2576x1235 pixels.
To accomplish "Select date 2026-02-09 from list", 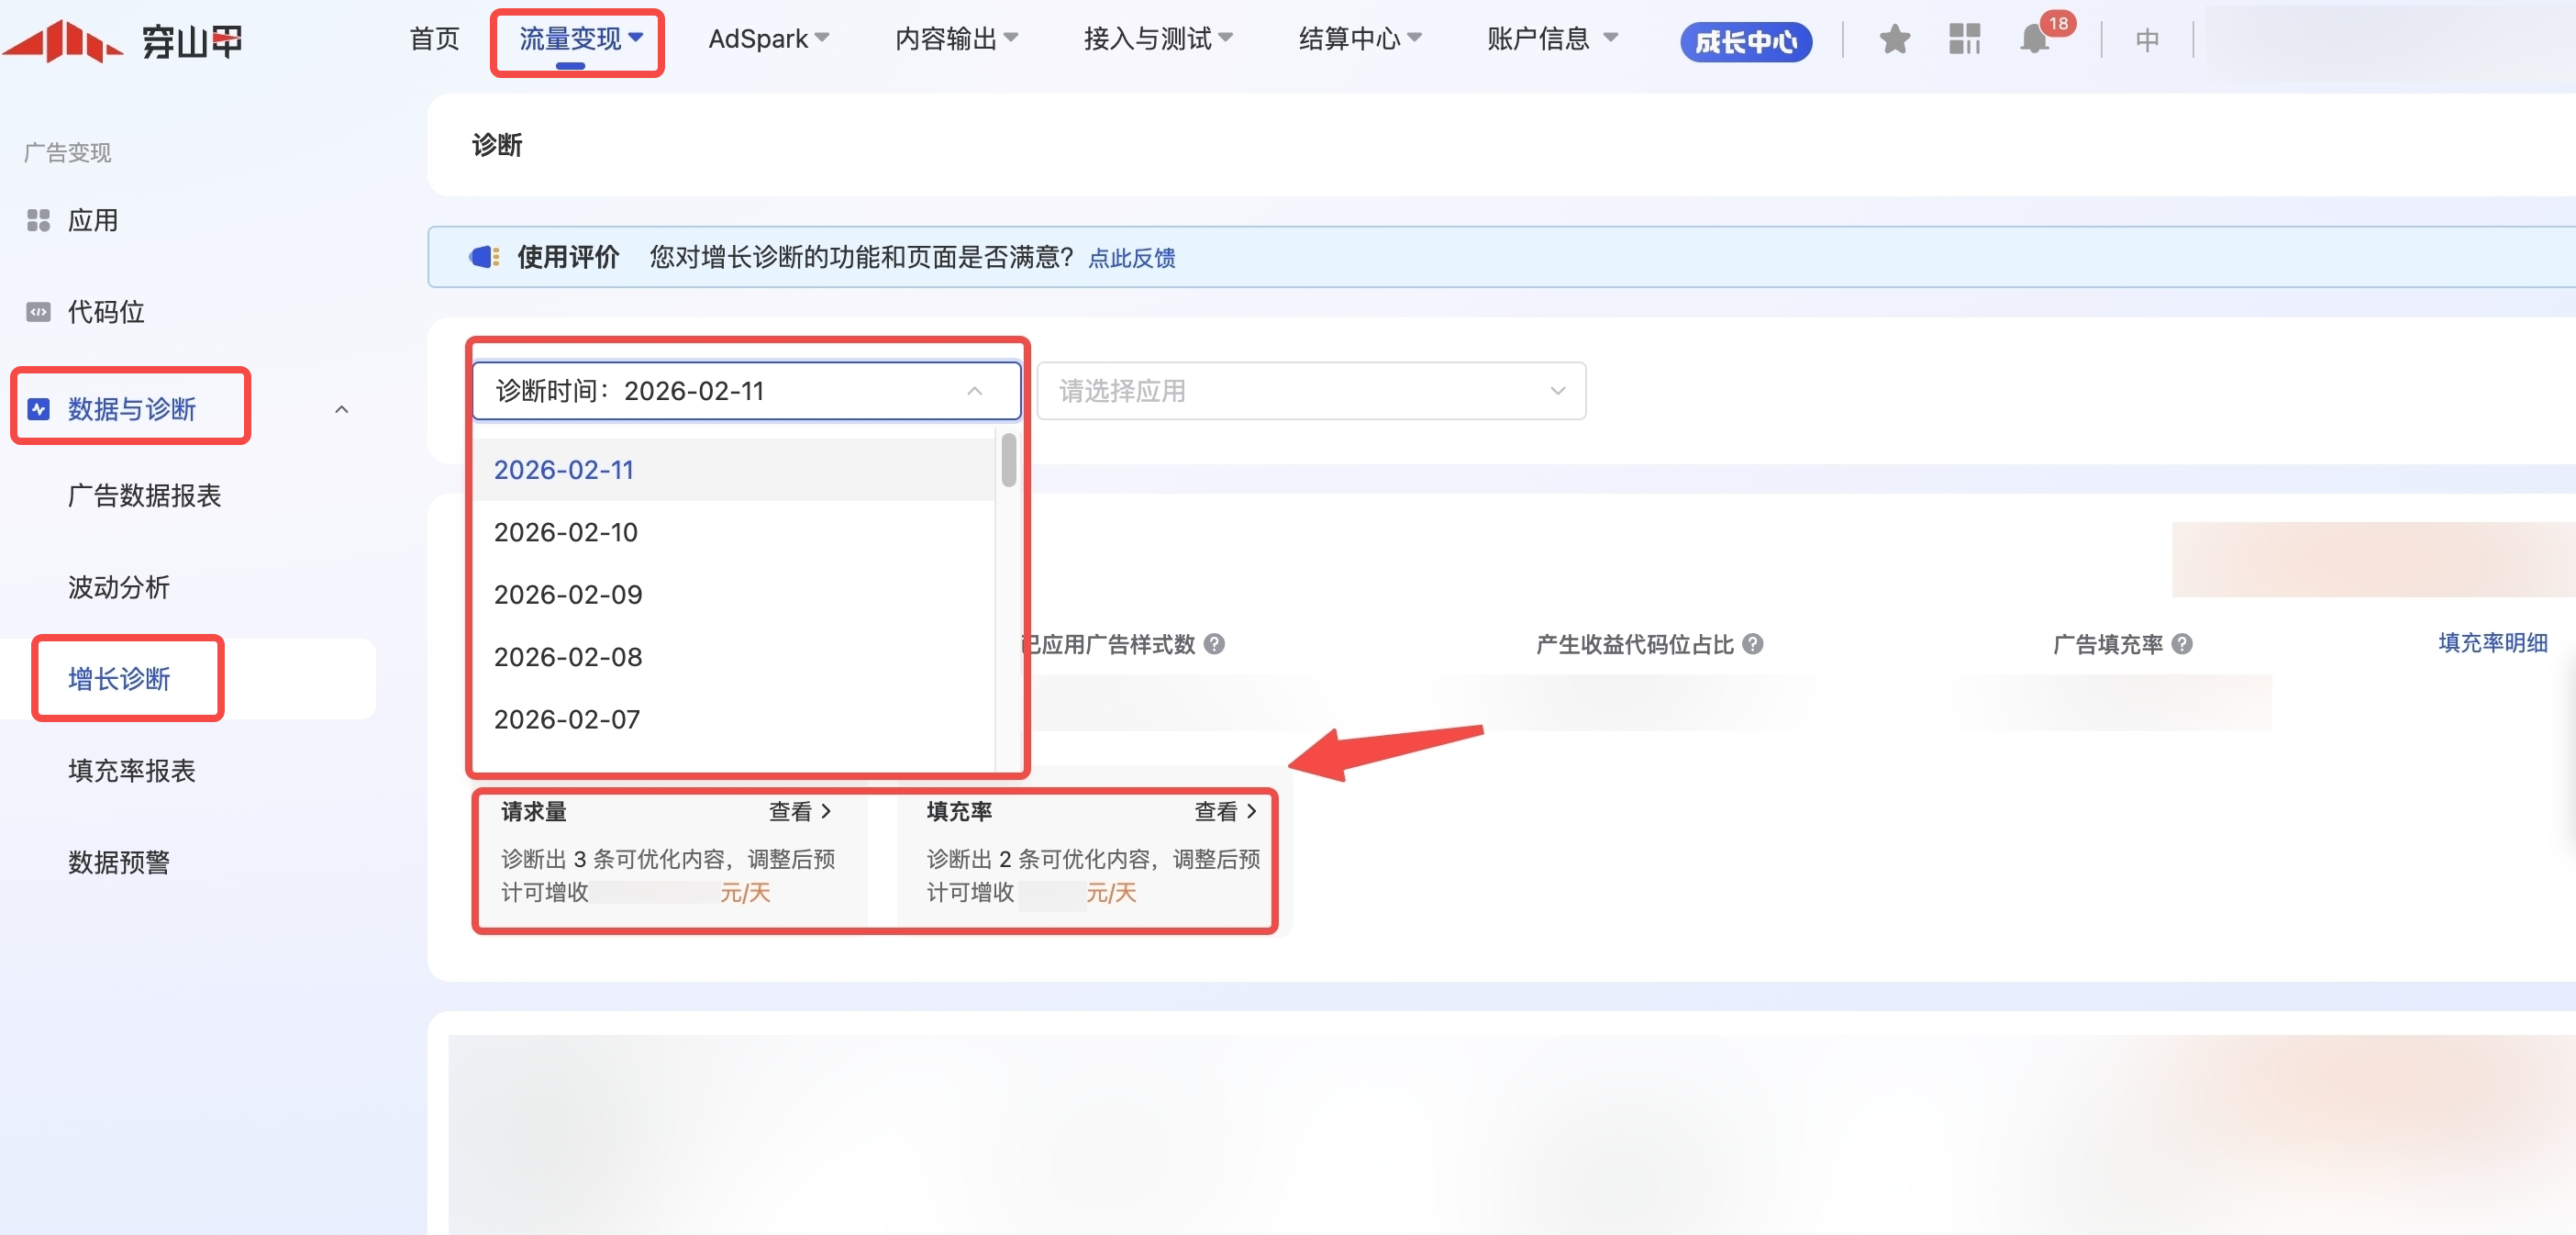I will (x=568, y=595).
